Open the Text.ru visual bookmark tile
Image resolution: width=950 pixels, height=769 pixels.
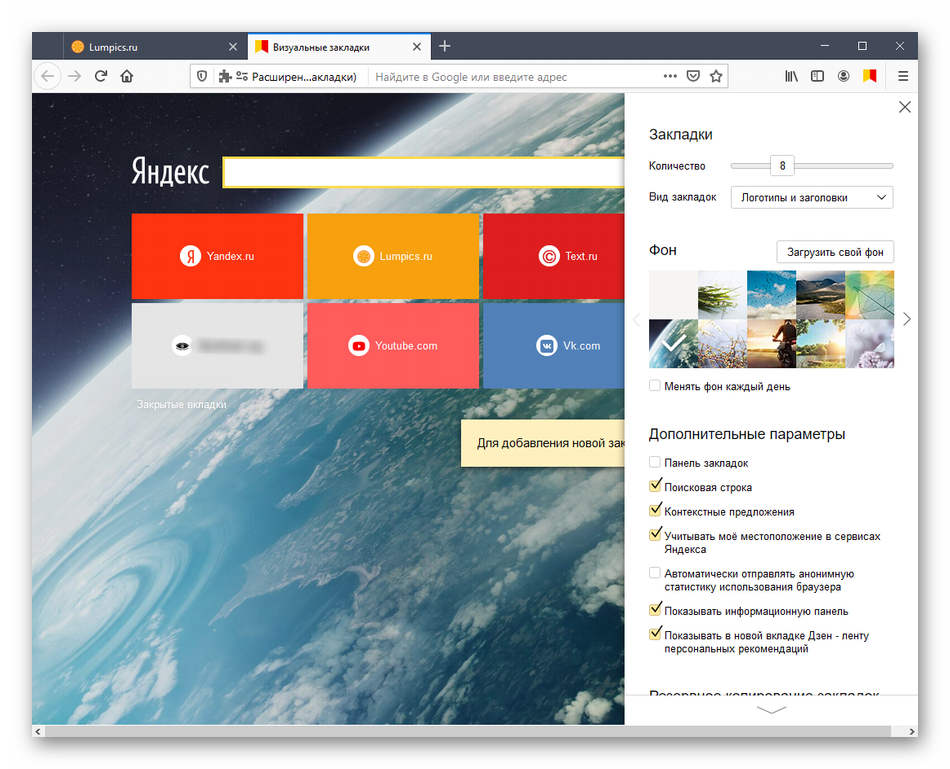click(554, 256)
